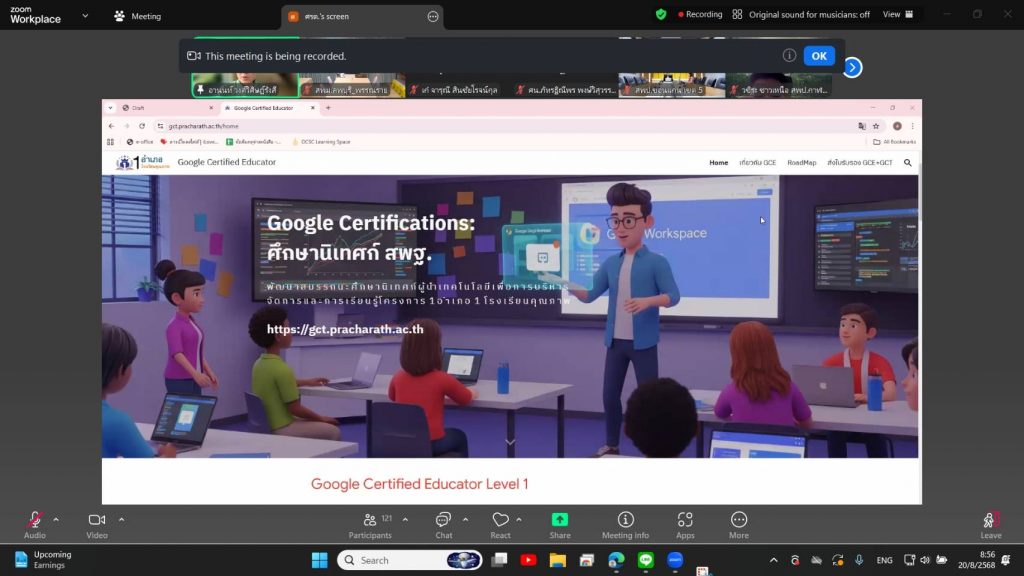The image size is (1024, 576).
Task: Open the GCE+GCT certificate menu item
Action: tap(859, 163)
